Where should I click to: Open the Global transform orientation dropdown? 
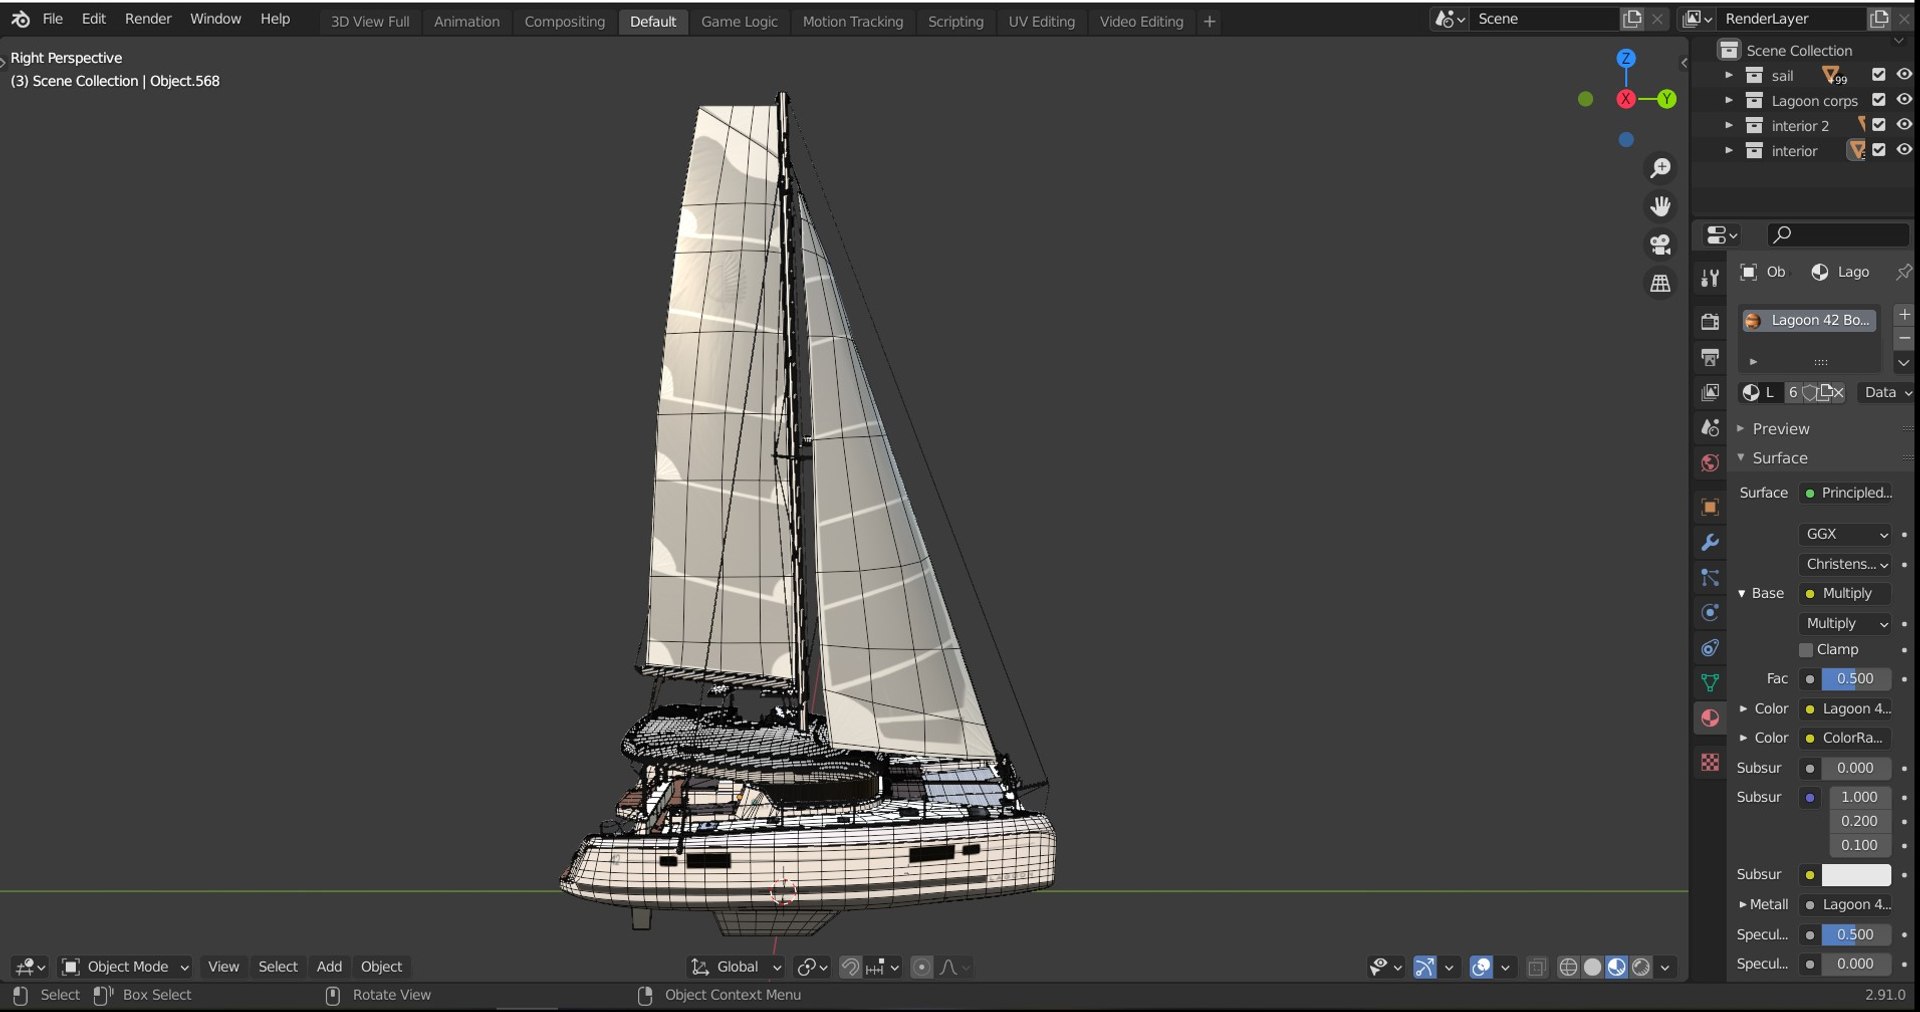point(737,967)
